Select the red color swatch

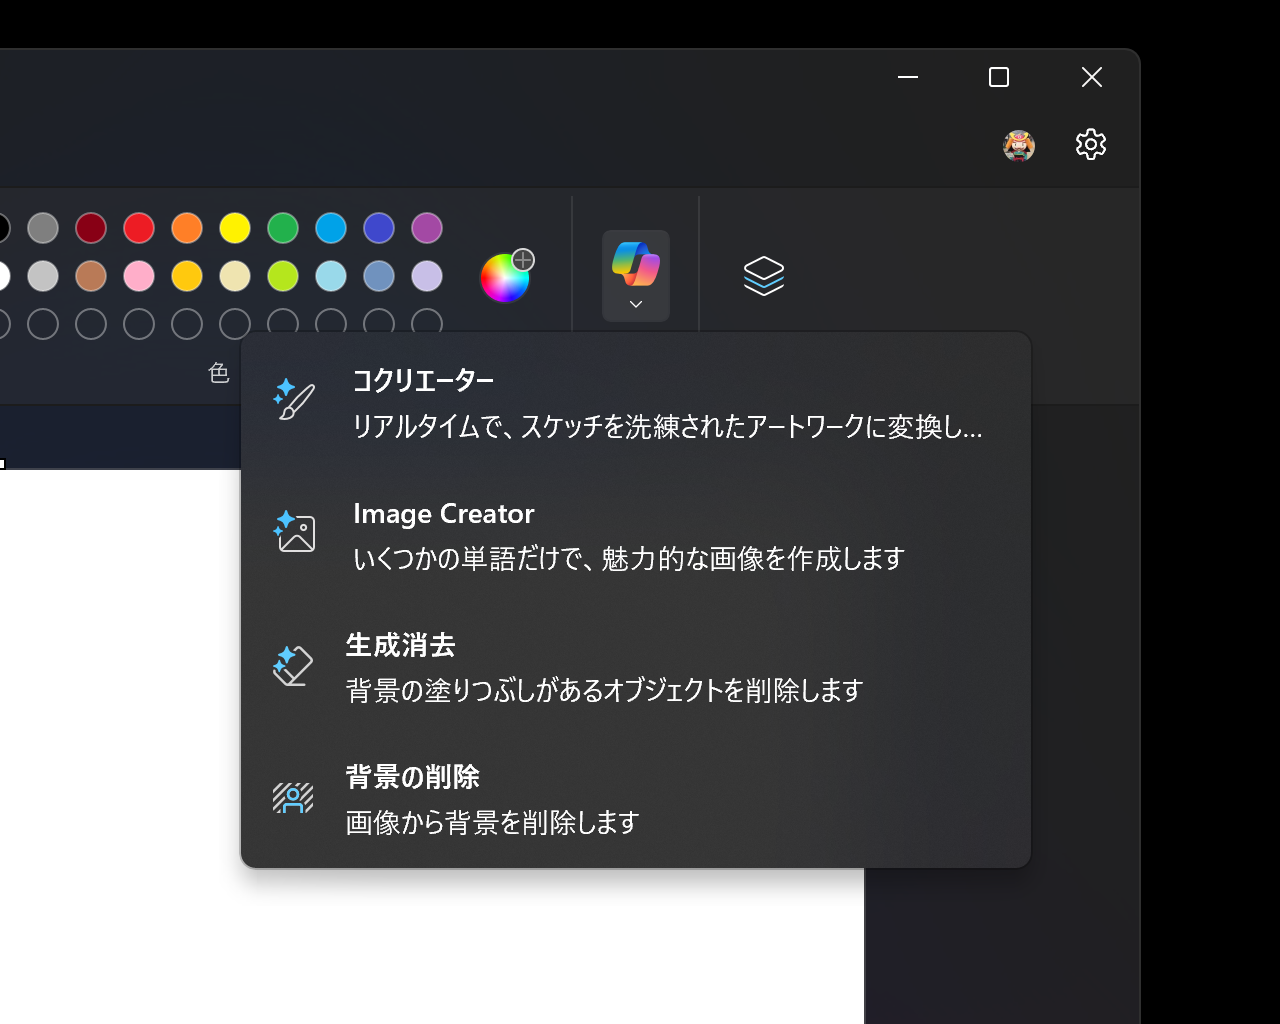coord(139,228)
